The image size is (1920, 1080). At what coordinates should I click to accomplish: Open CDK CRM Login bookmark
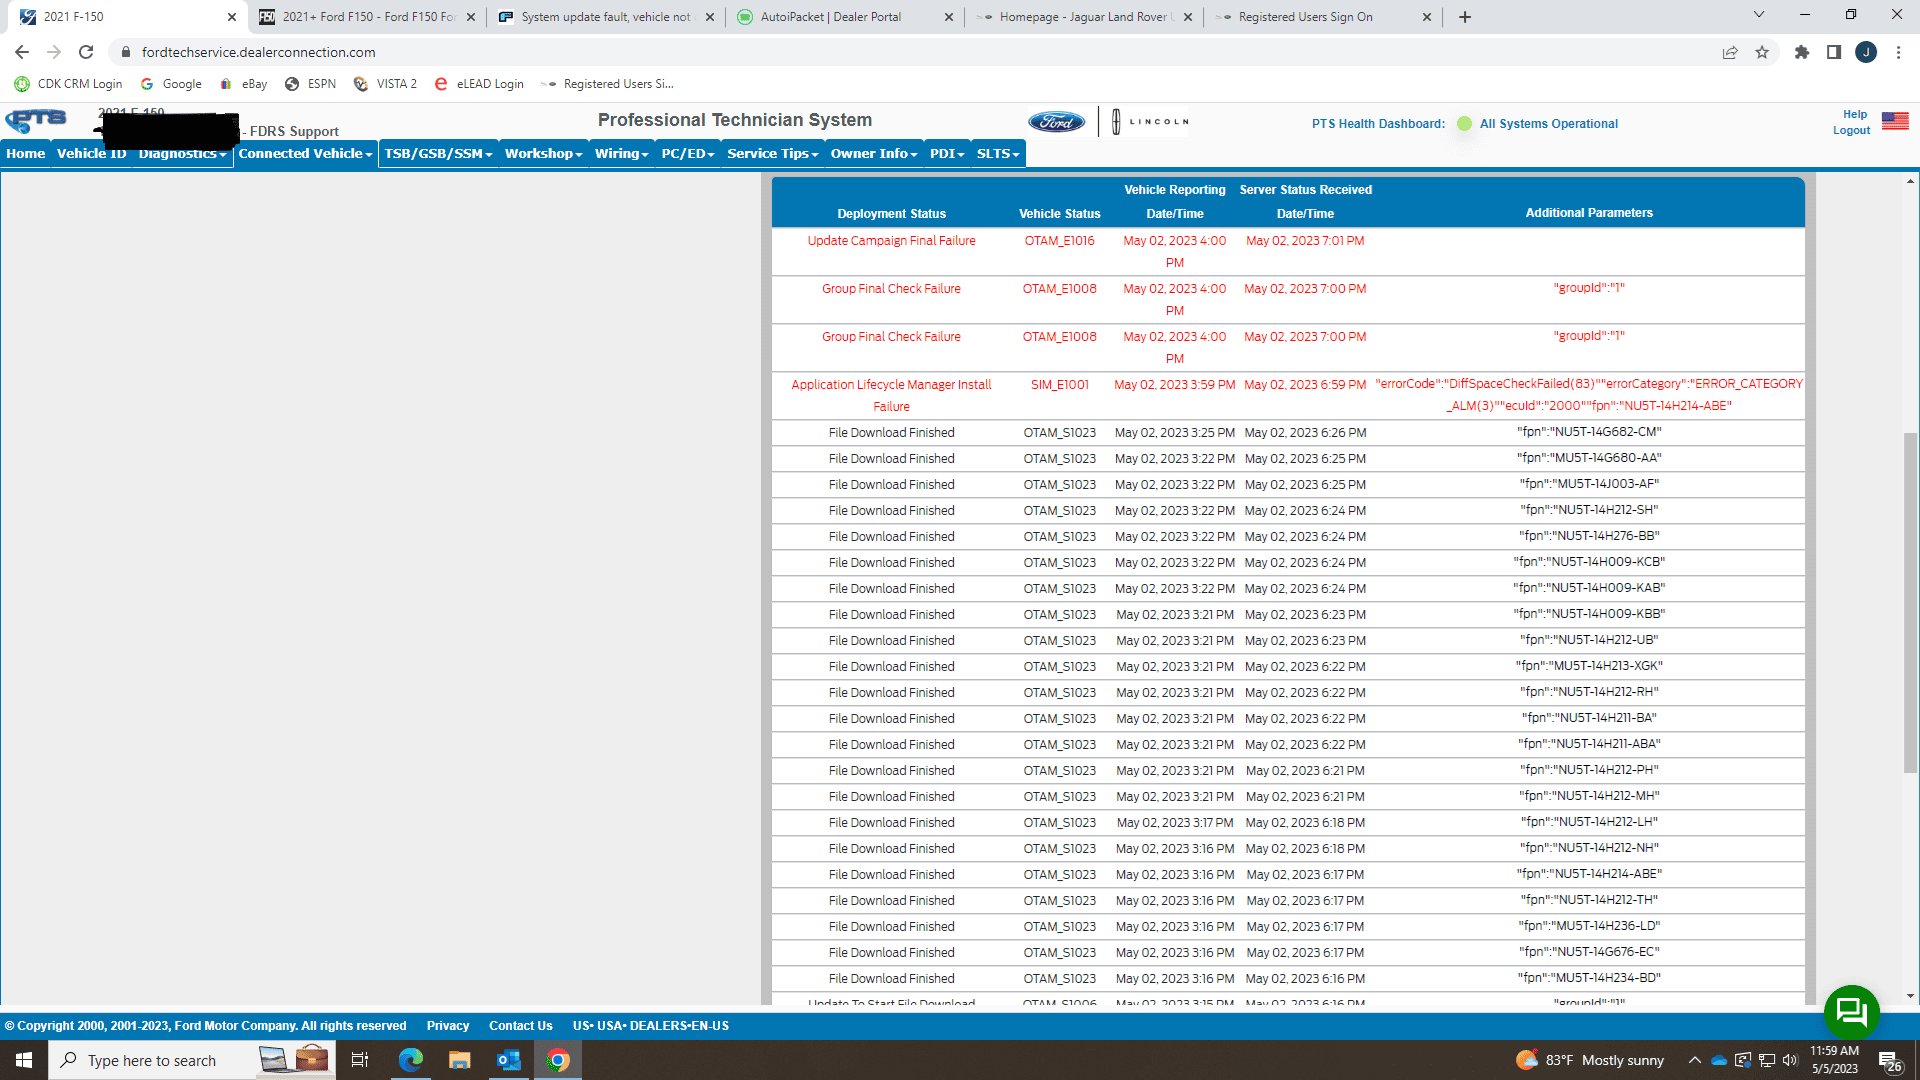(68, 84)
